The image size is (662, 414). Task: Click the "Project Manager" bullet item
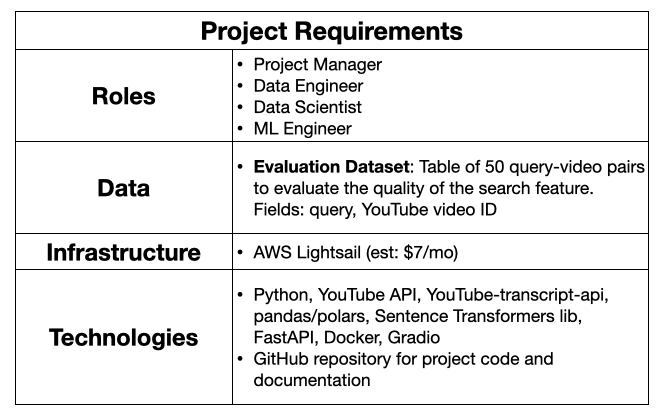coord(318,65)
